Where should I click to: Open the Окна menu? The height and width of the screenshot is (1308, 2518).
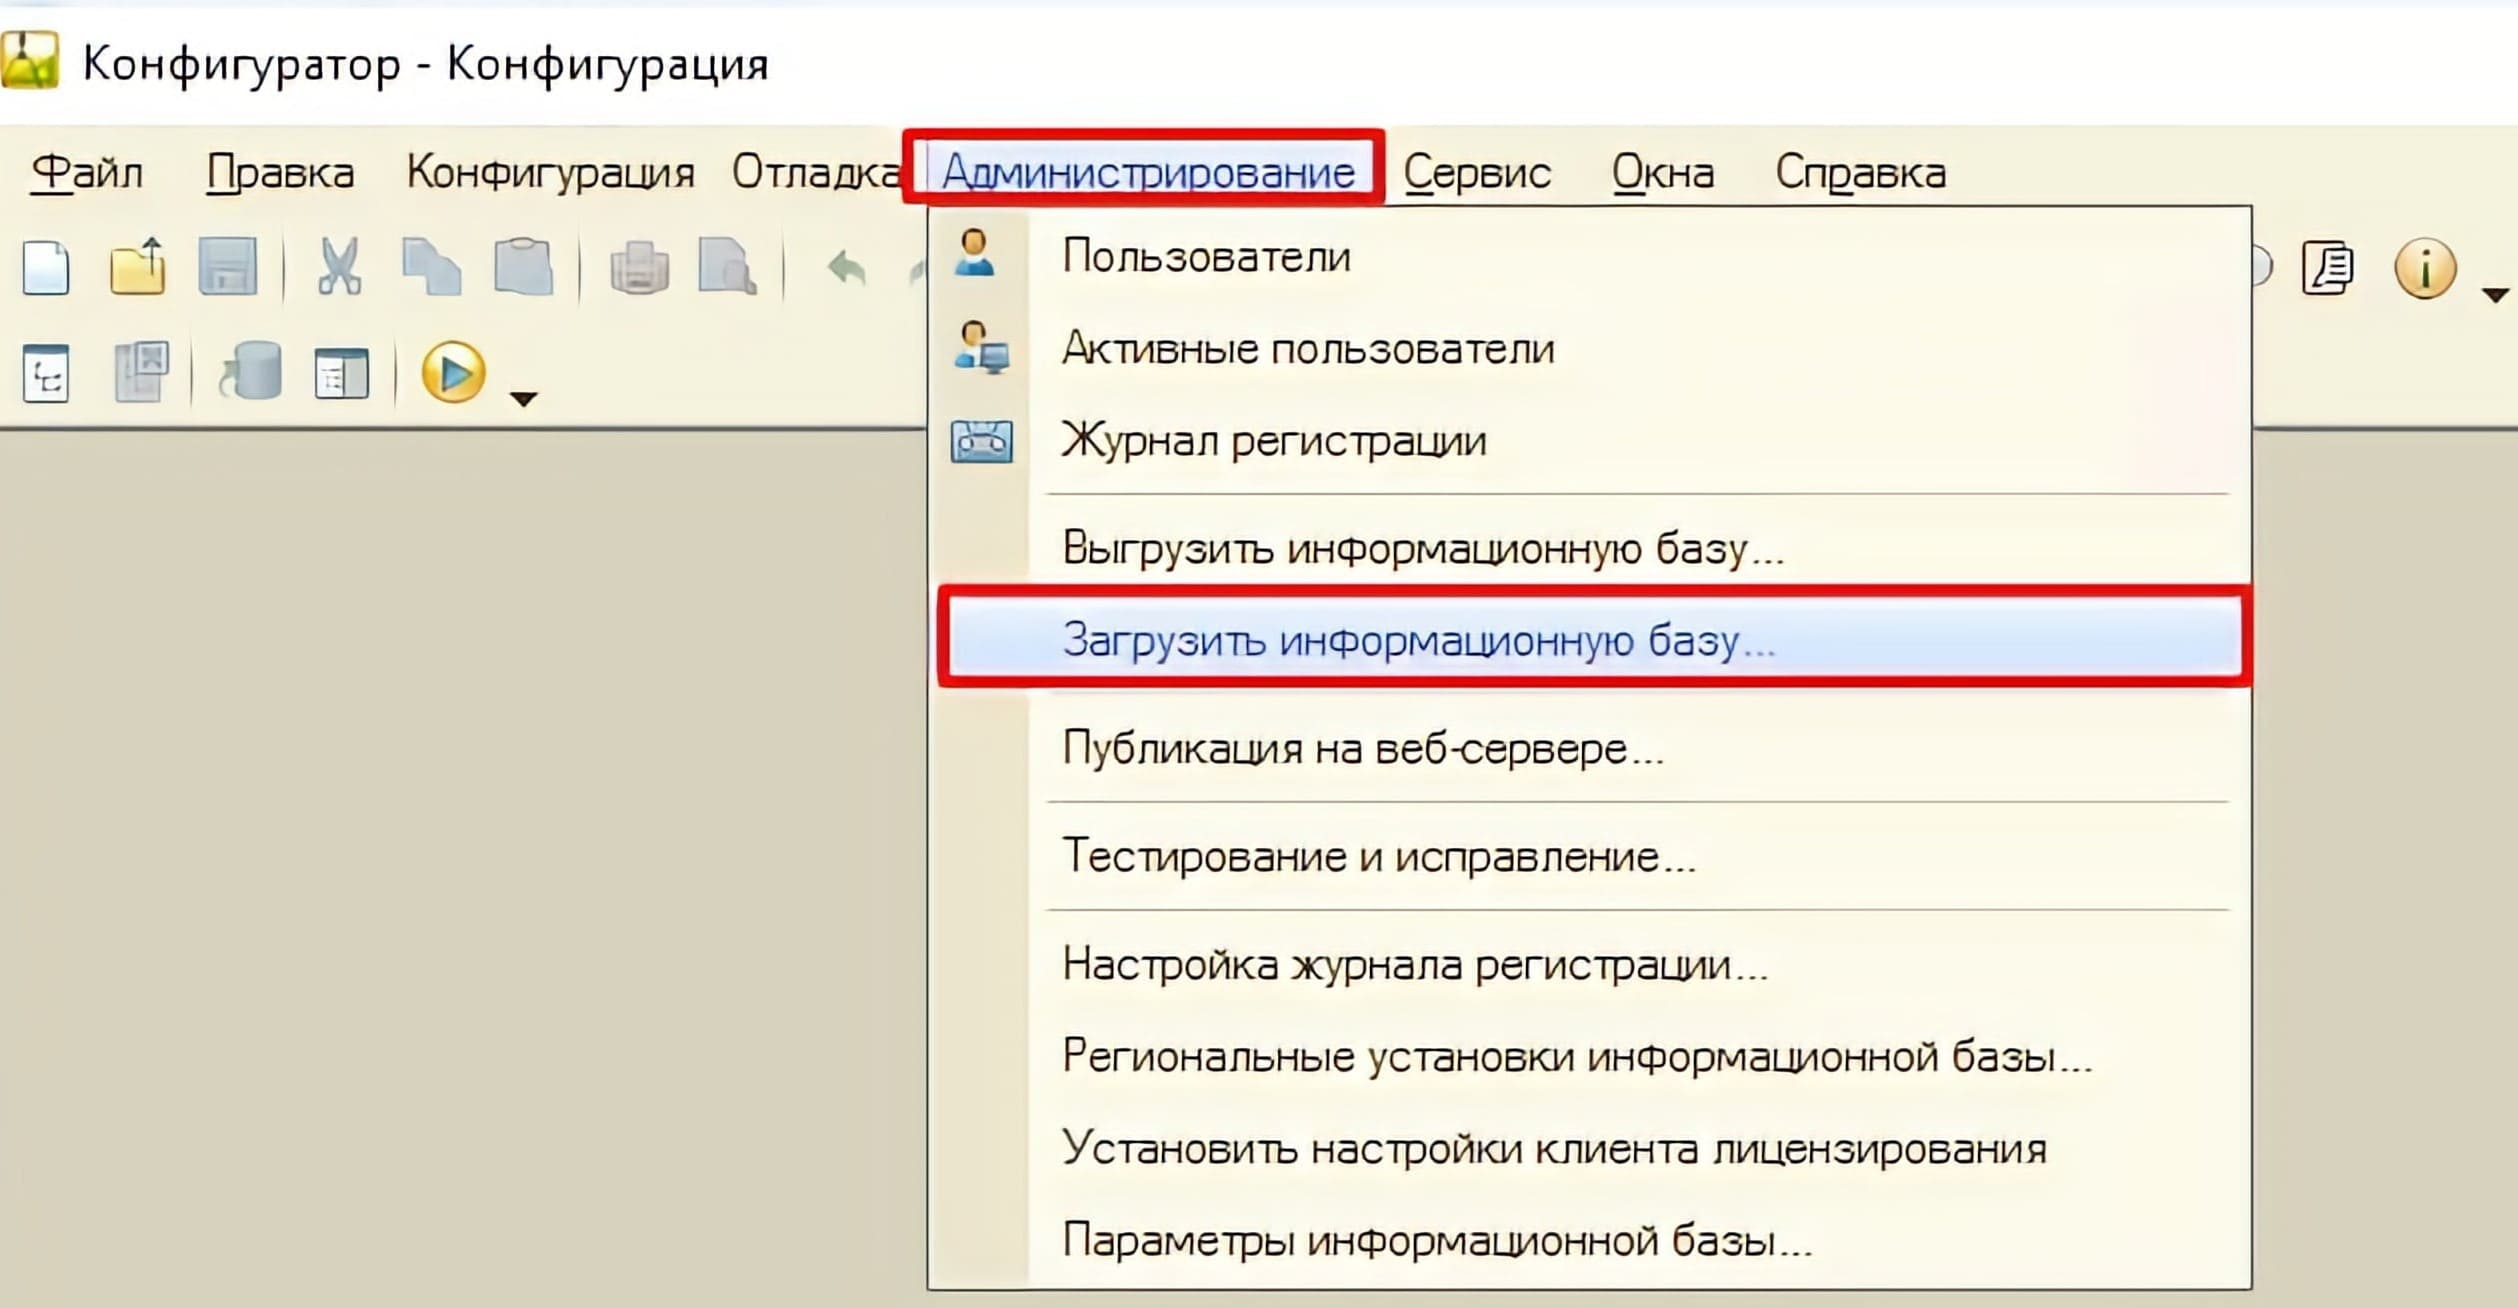(1663, 173)
